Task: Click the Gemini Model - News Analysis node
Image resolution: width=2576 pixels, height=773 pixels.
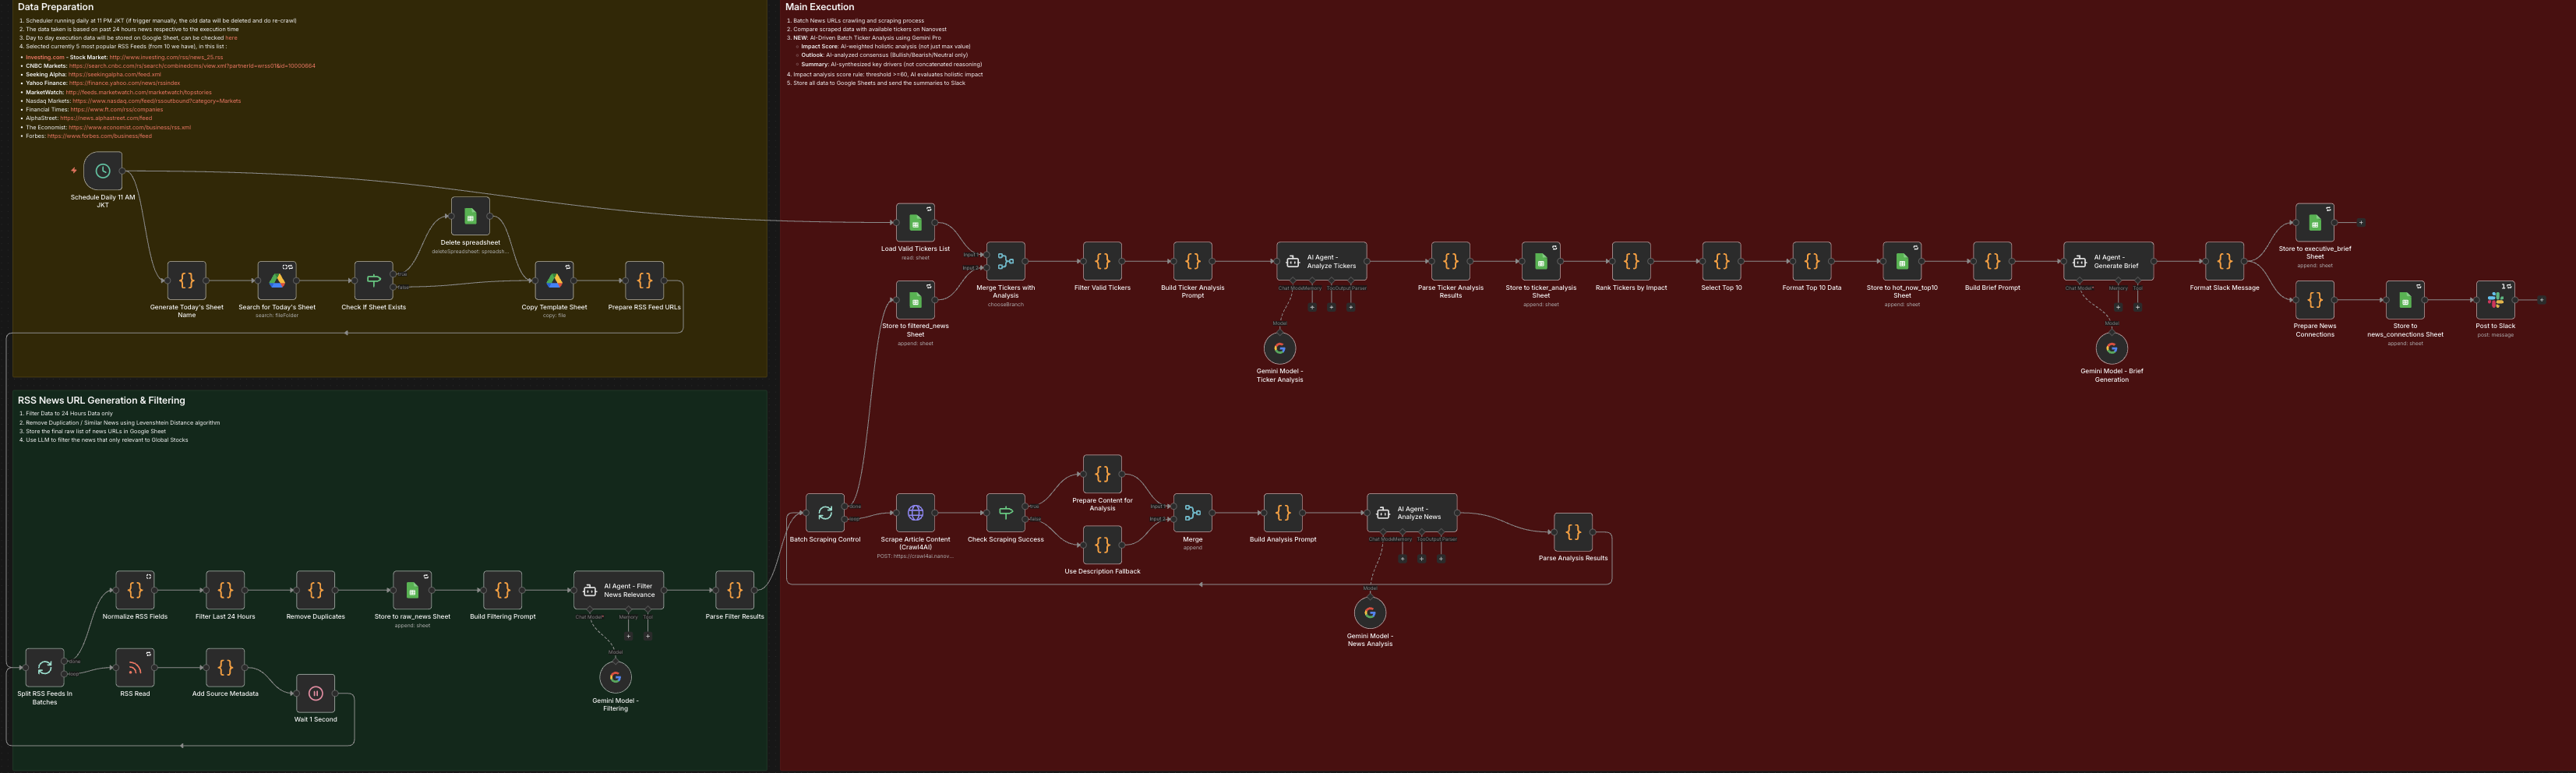Action: click(x=1369, y=613)
